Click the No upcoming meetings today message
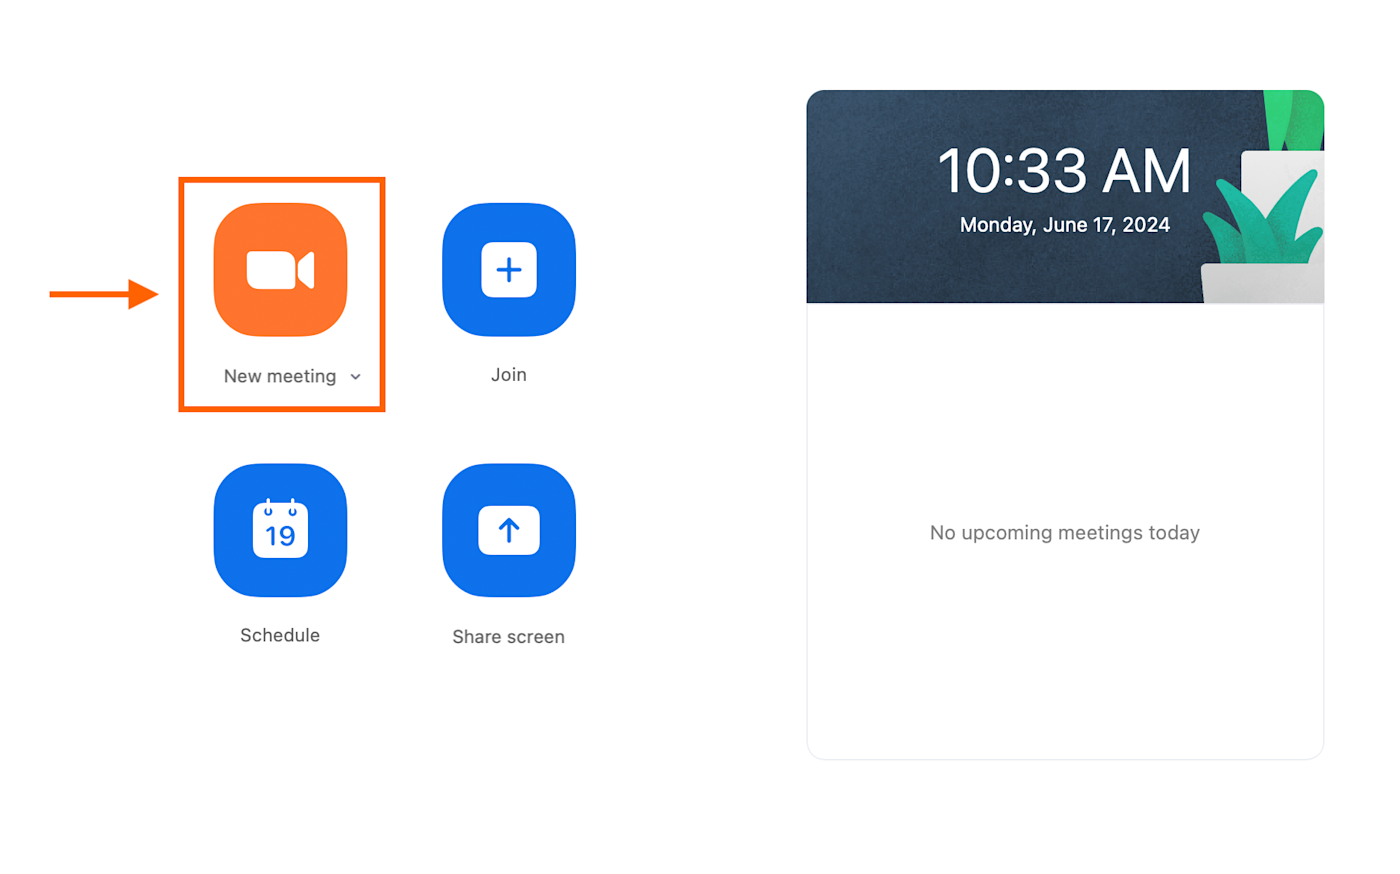This screenshot has height=874, width=1400. pyautogui.click(x=1065, y=533)
